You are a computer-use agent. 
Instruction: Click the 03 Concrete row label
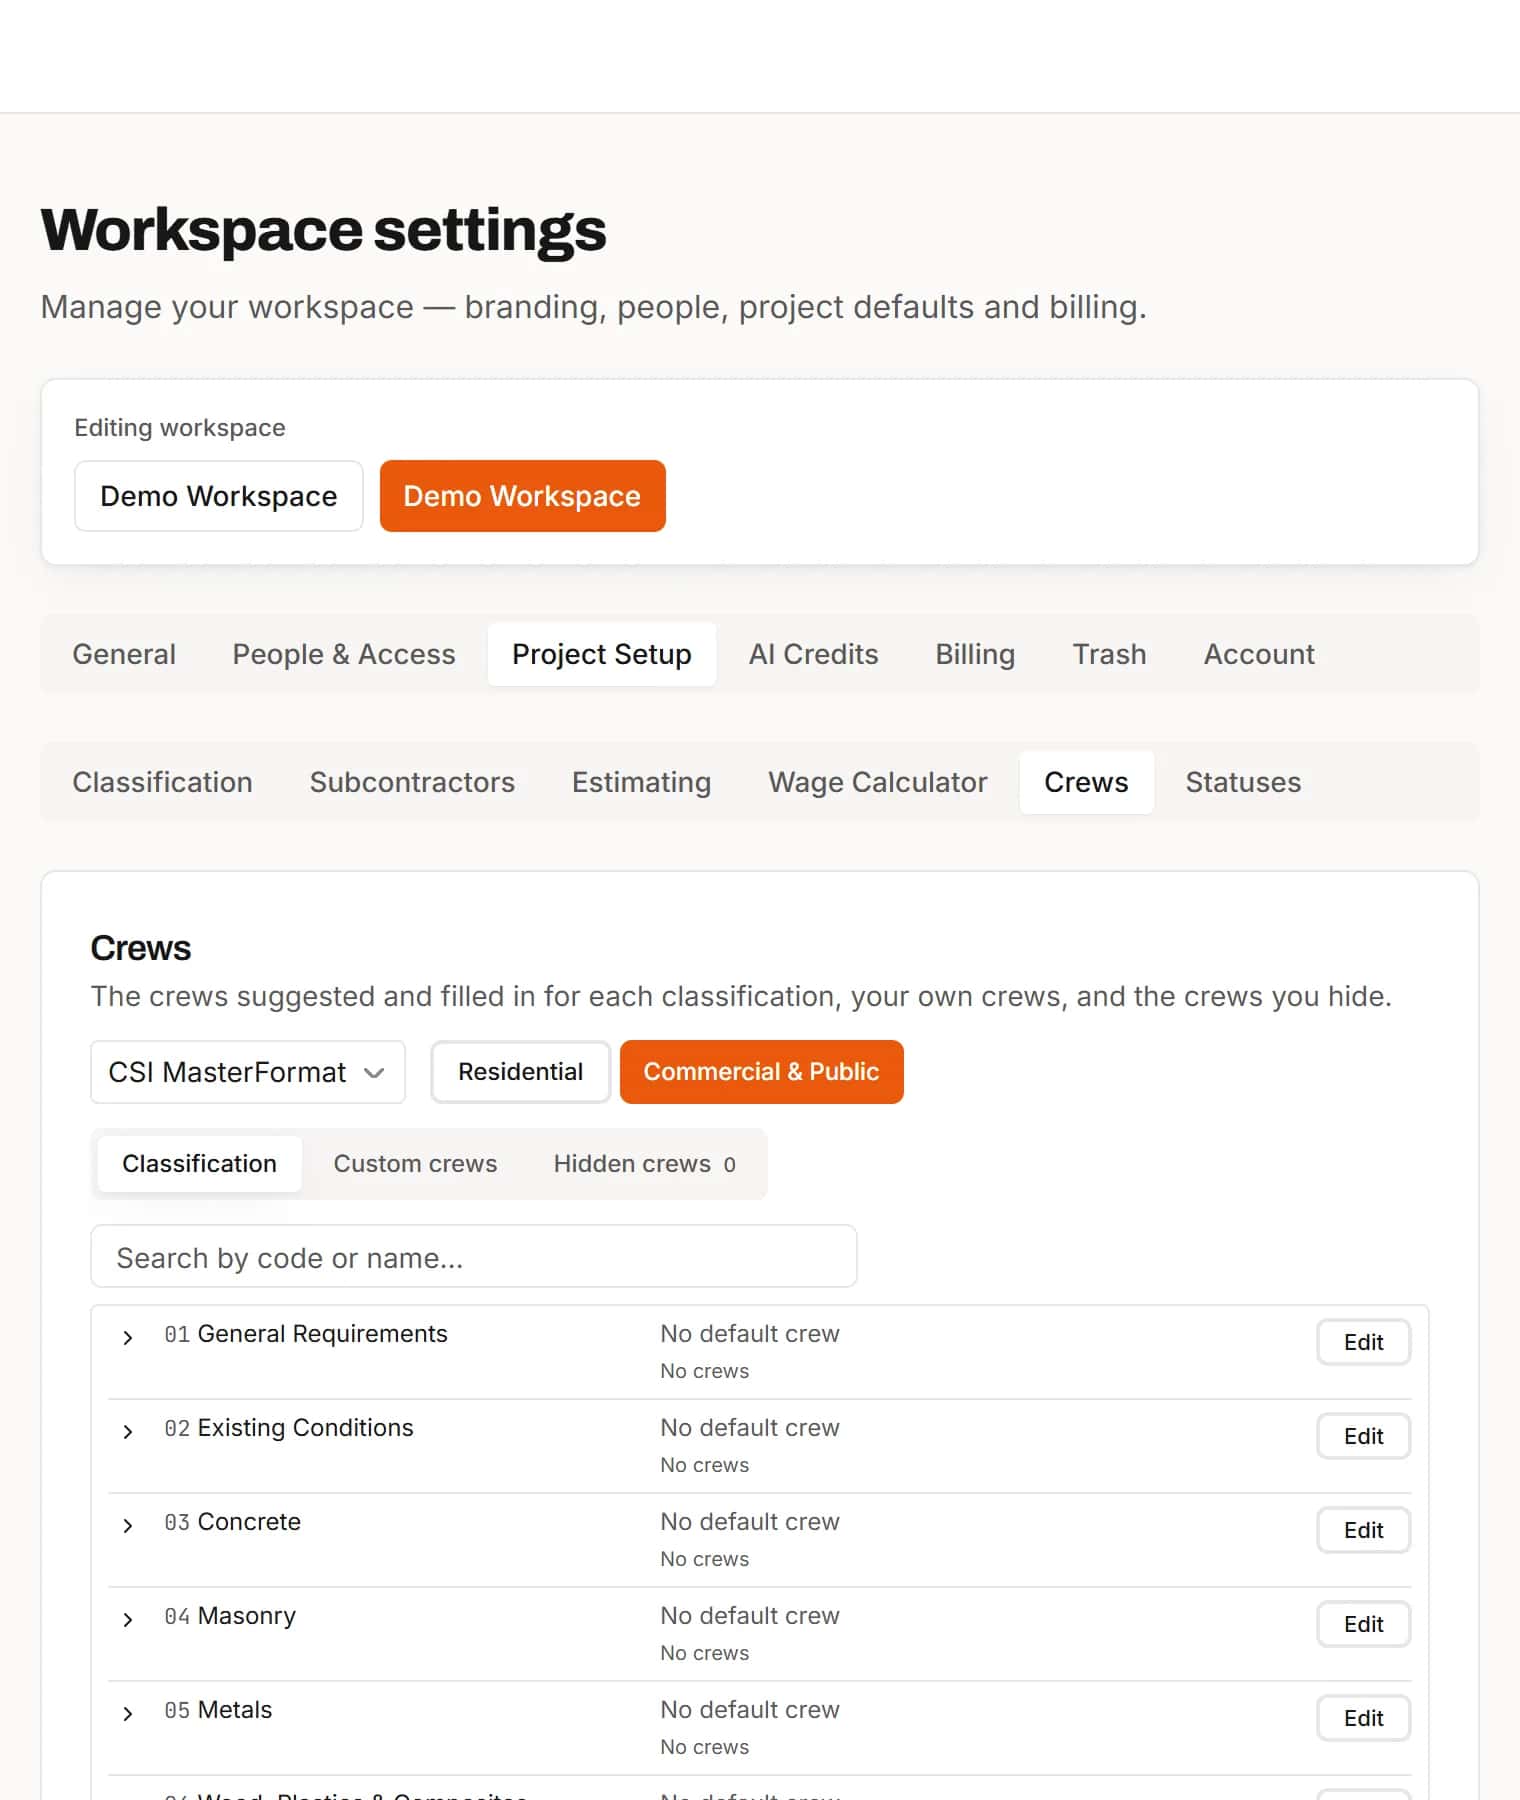(x=232, y=1522)
